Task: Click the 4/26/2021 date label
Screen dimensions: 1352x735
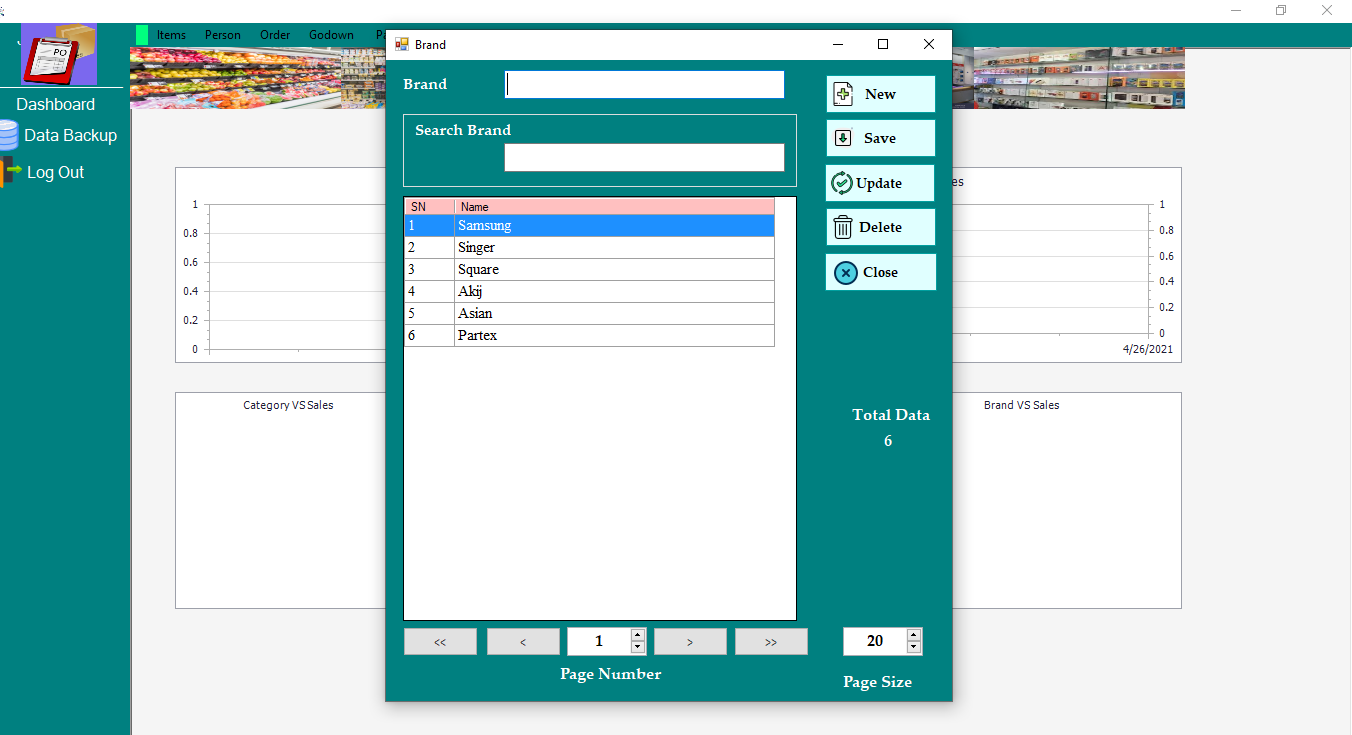Action: point(1148,350)
